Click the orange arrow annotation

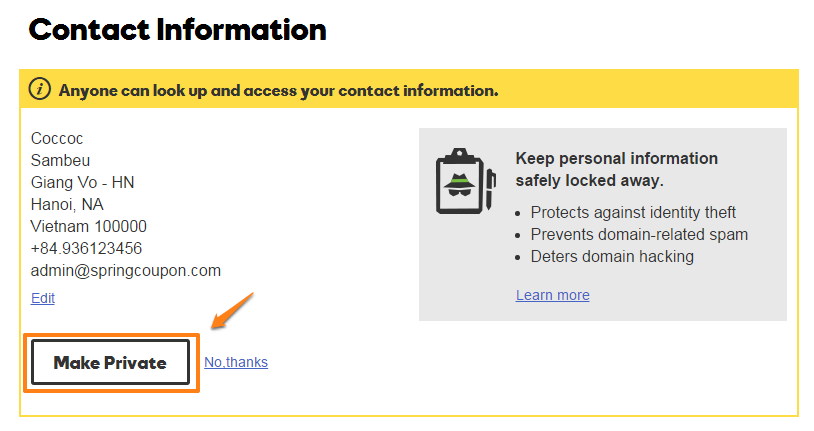point(232,311)
